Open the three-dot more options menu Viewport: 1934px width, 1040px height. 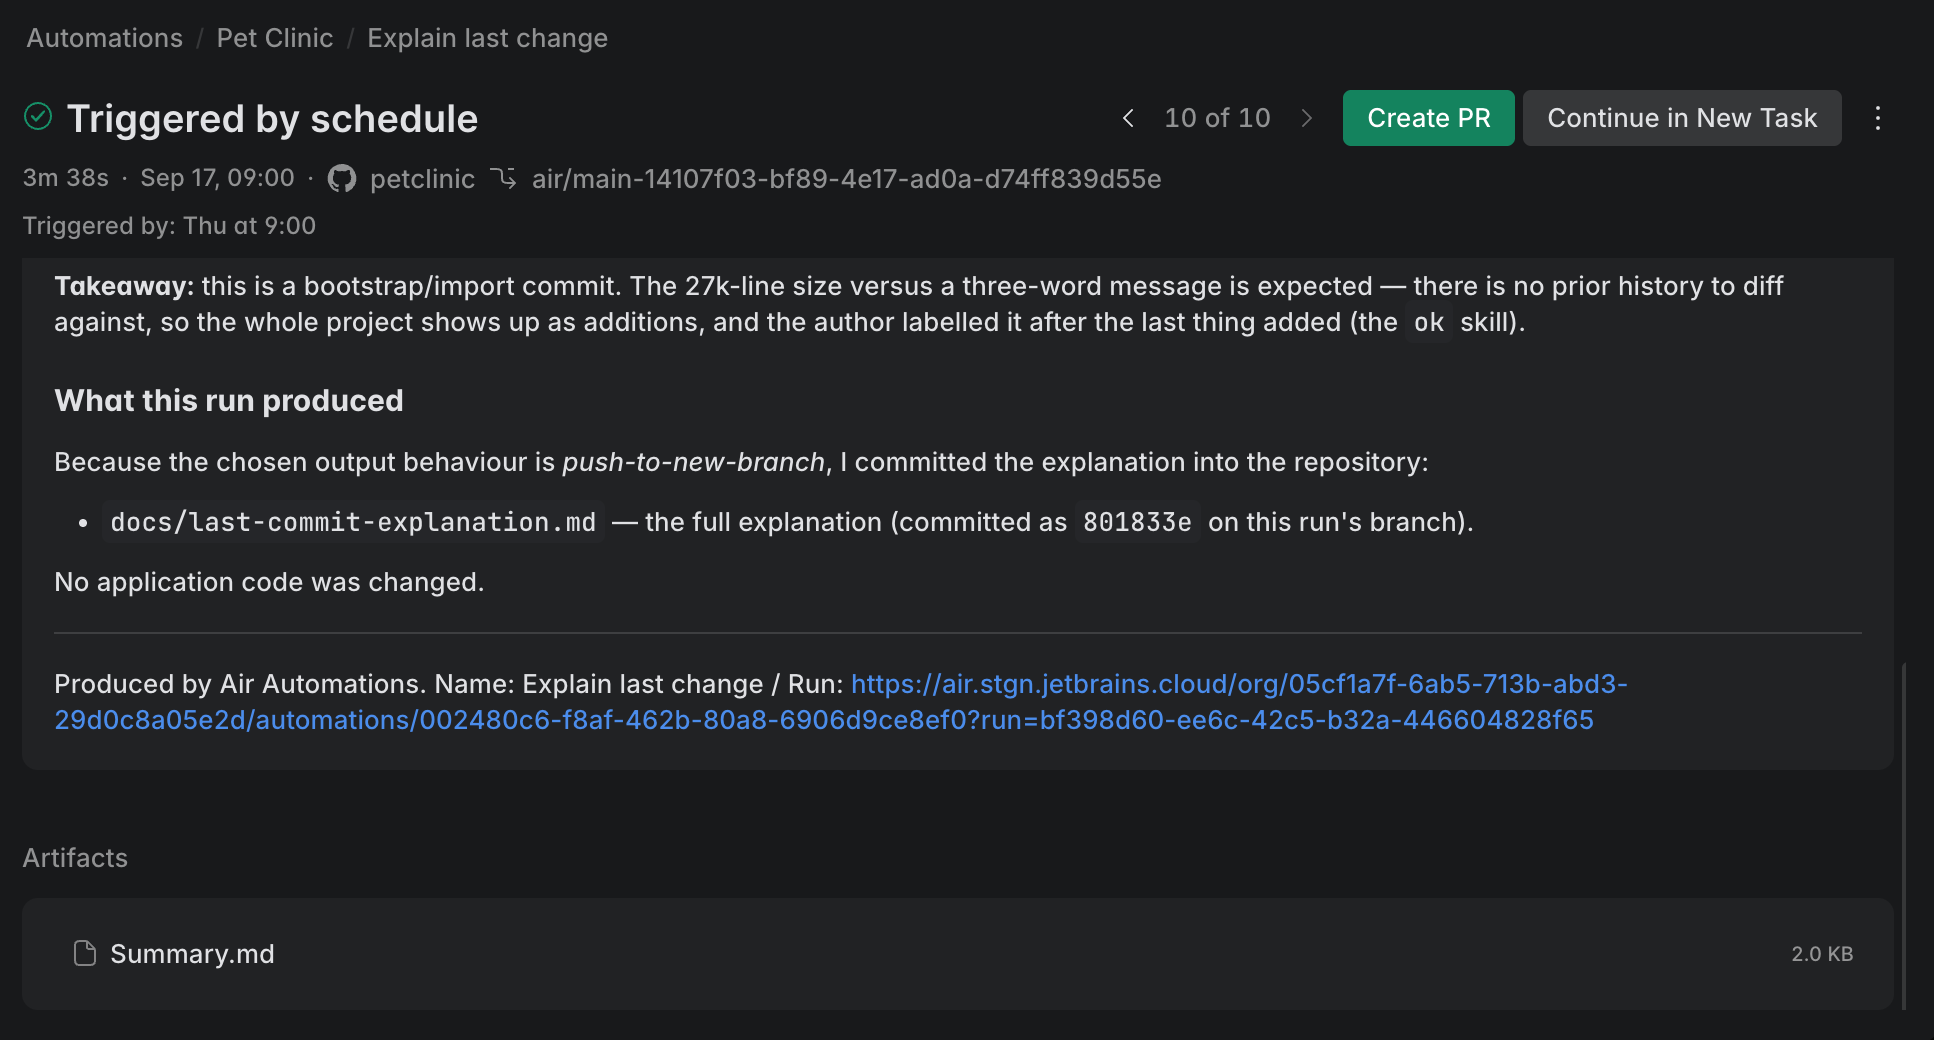tap(1877, 118)
